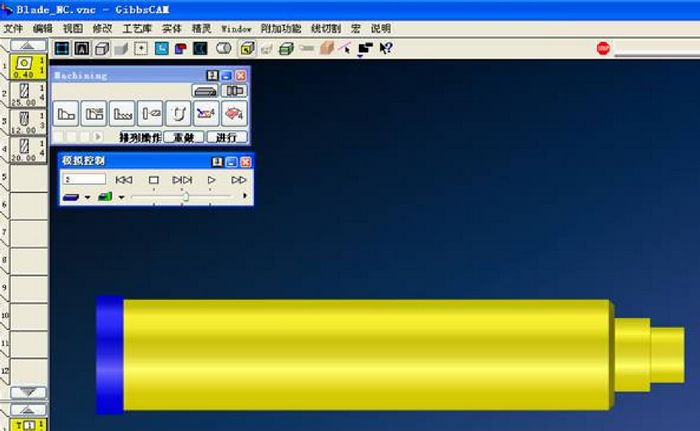Click the gray solid block toolbar icon

tap(121, 48)
